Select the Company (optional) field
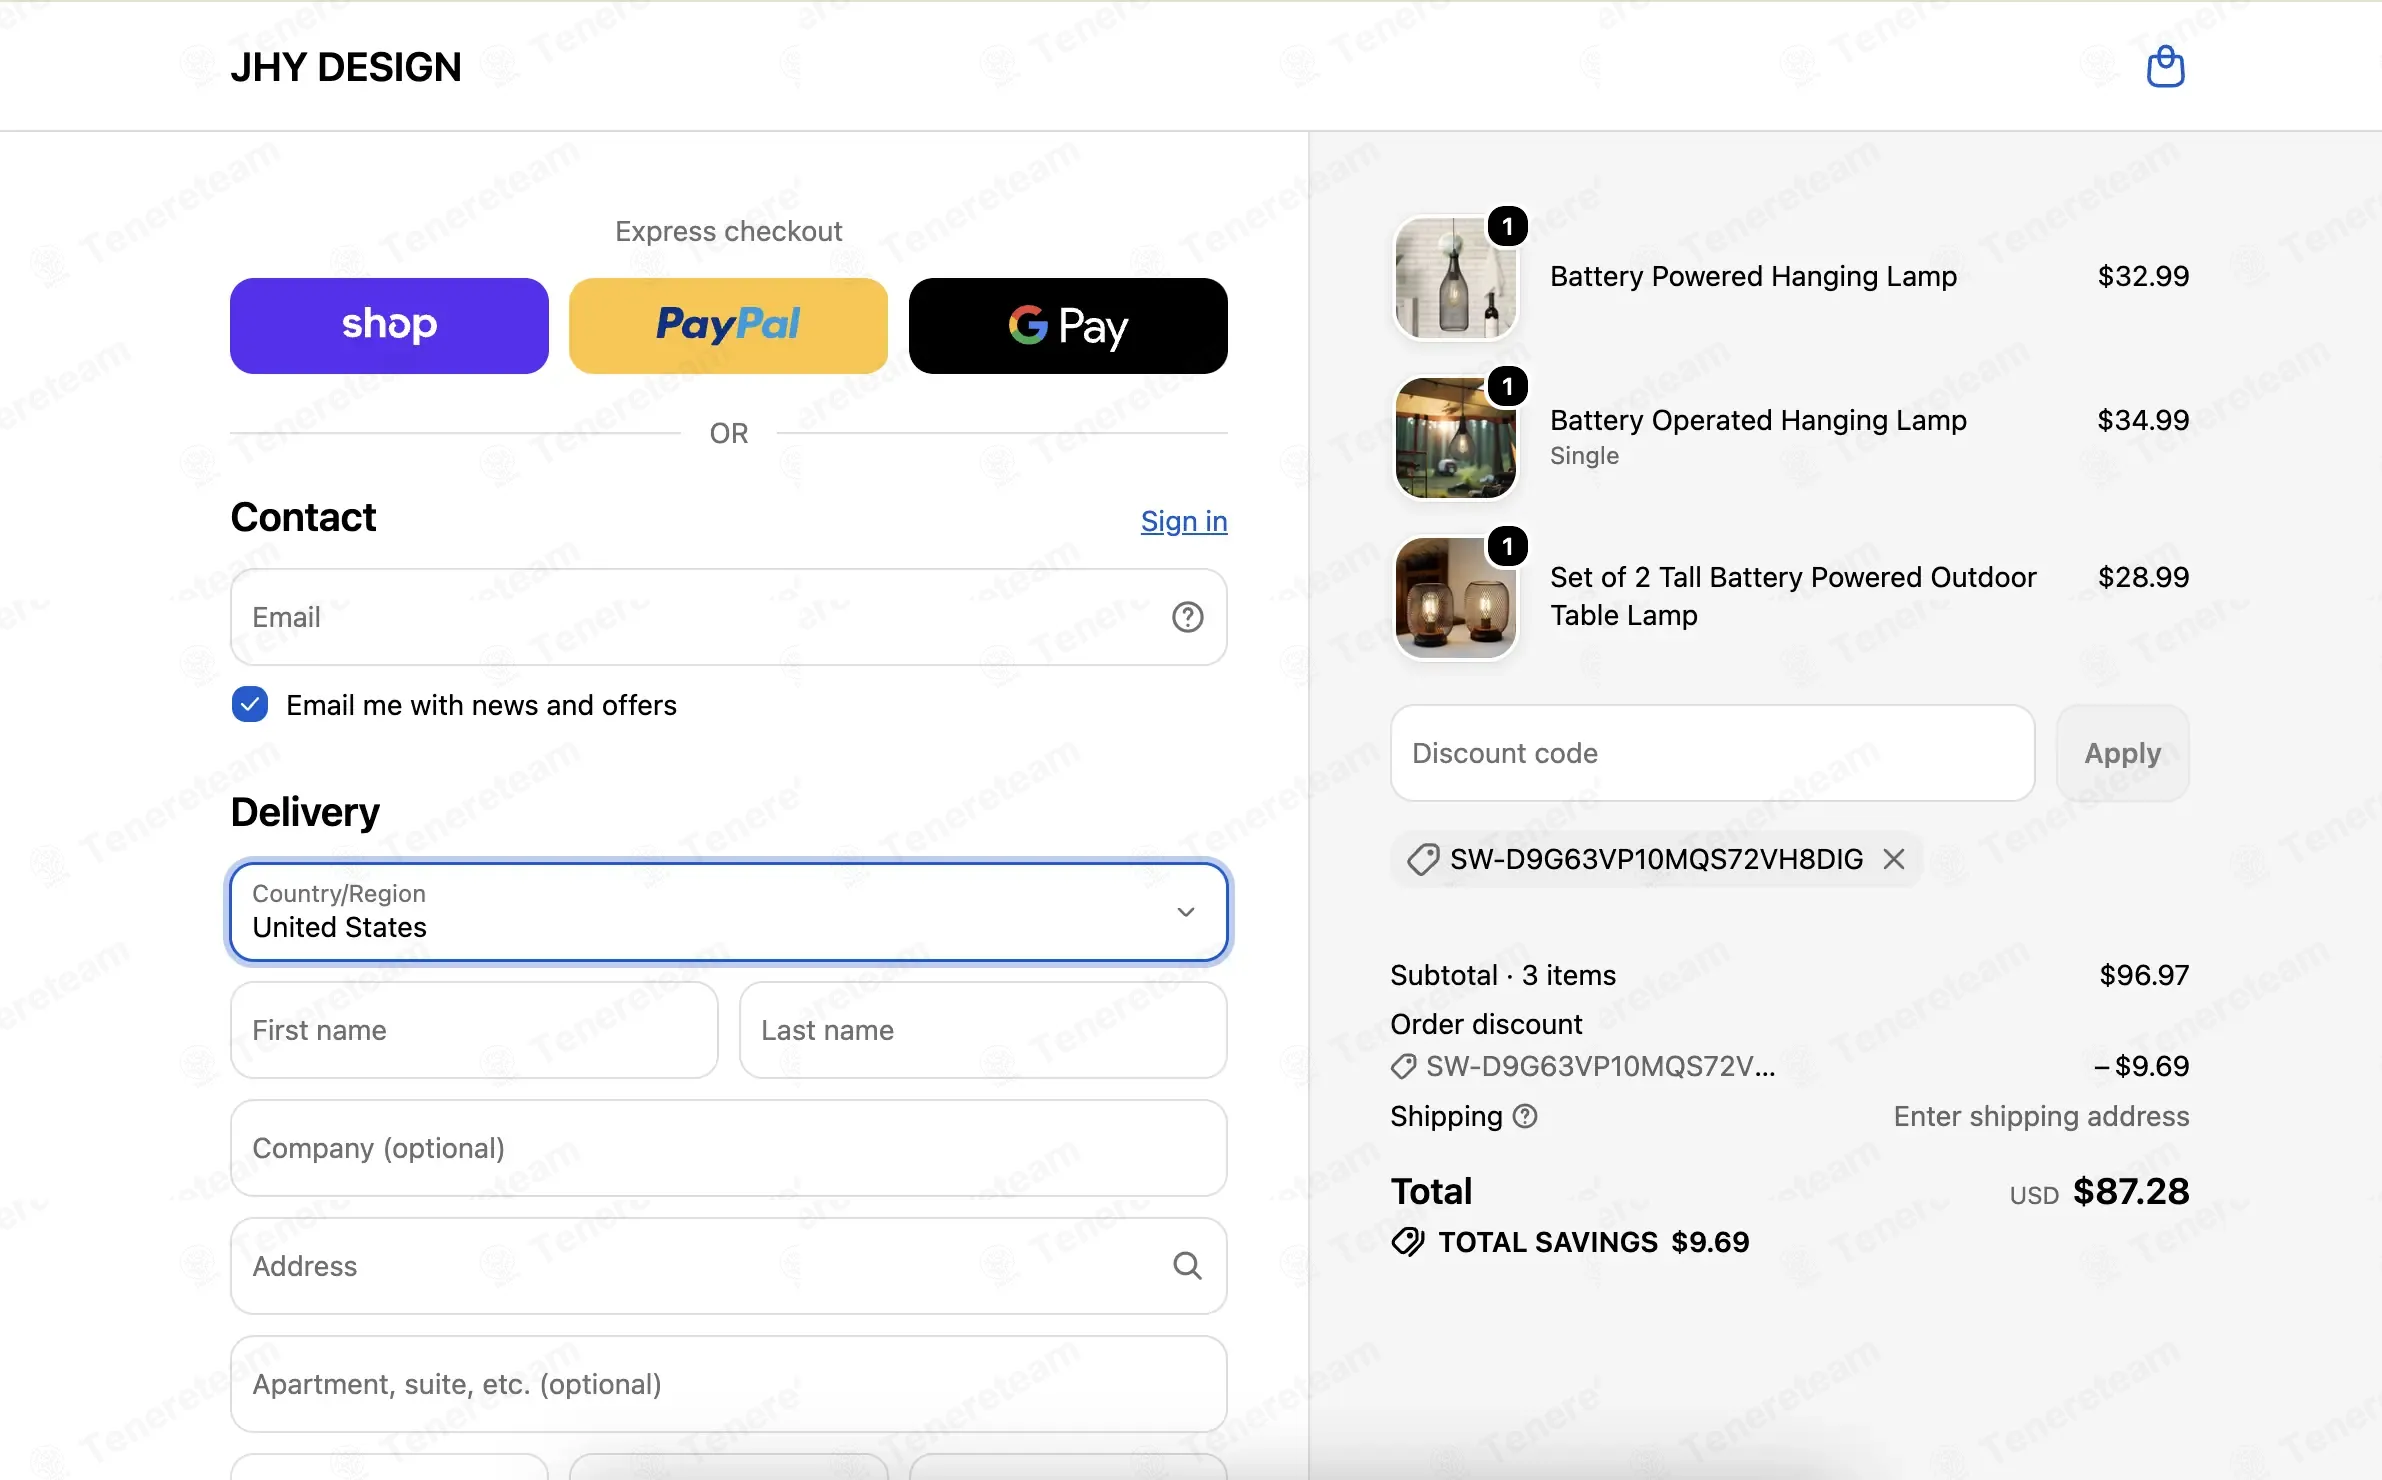2382x1480 pixels. point(729,1148)
